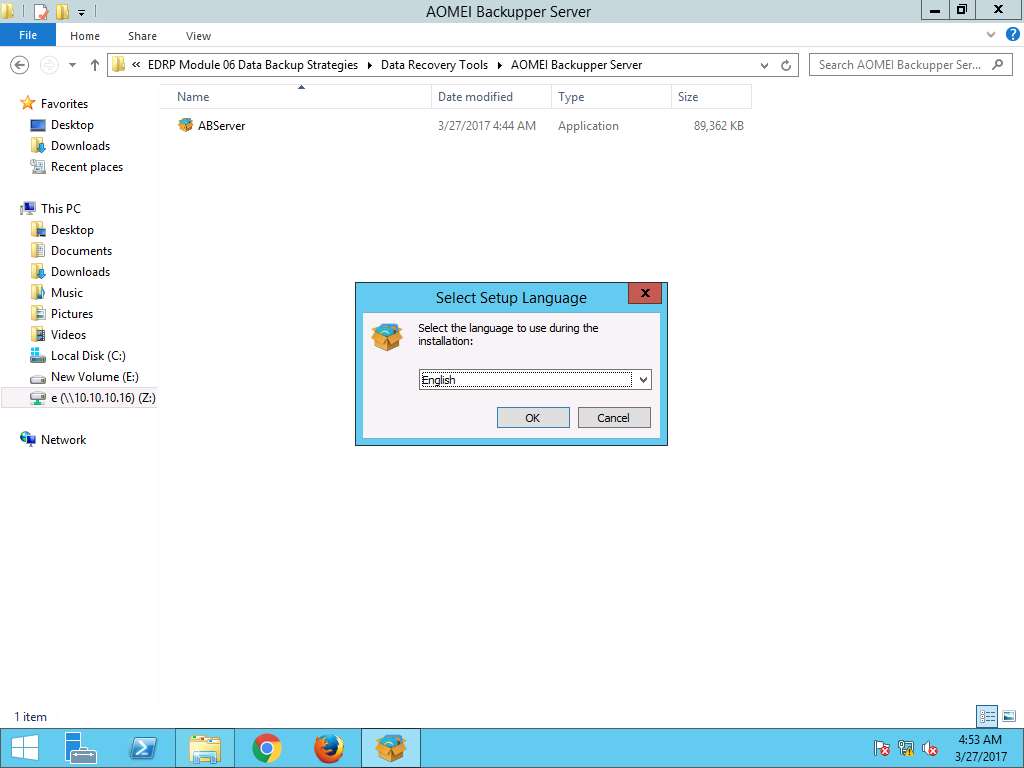The image size is (1024, 768).
Task: Open Recent places in Favorites
Action: tap(87, 167)
